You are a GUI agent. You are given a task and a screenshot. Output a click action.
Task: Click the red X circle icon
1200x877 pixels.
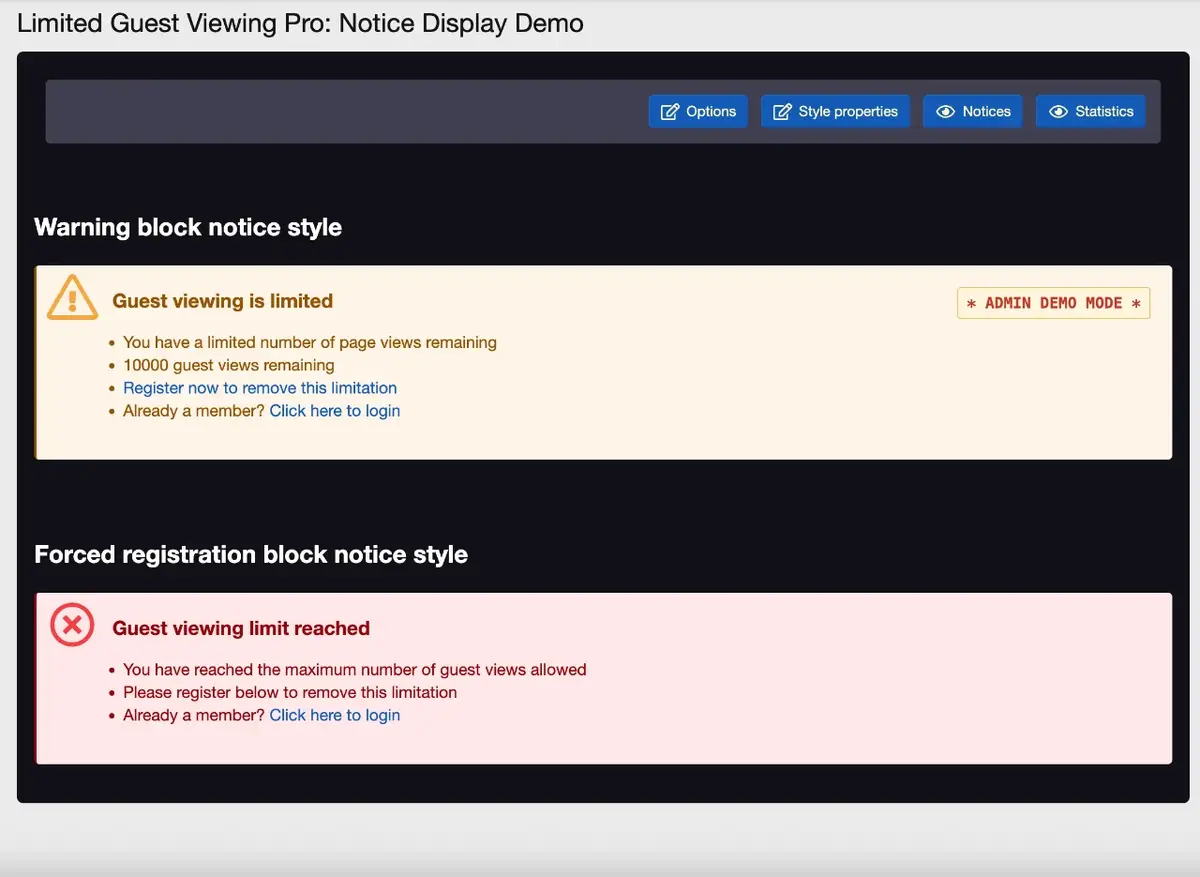tap(72, 626)
